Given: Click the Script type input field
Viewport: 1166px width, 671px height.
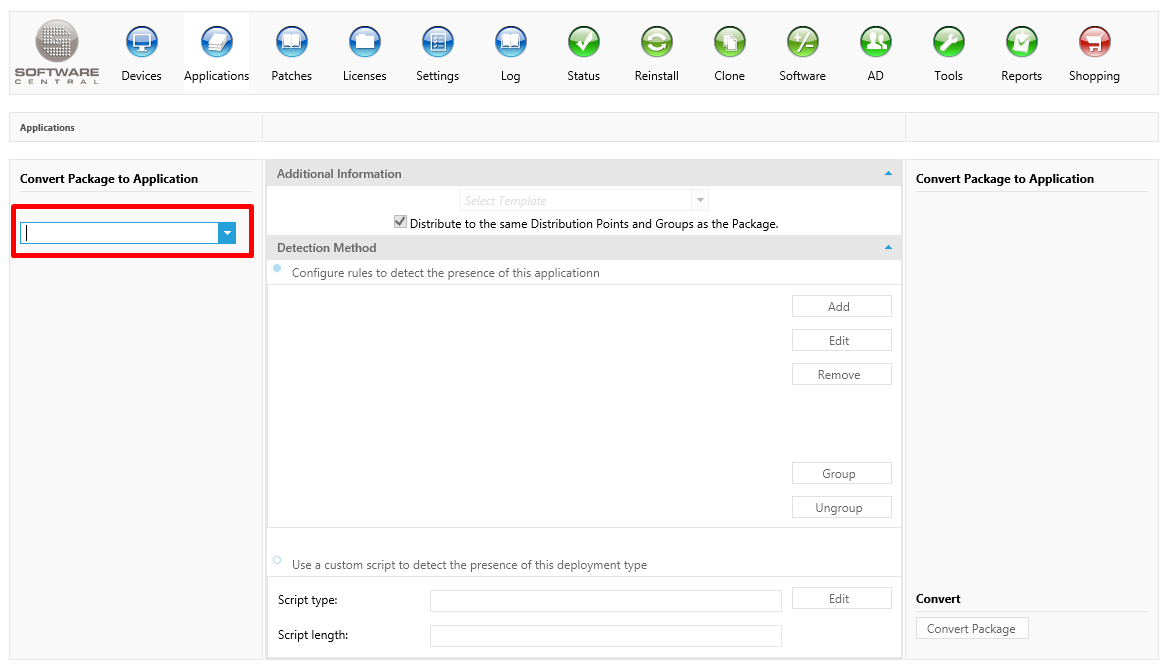Looking at the screenshot, I should [605, 601].
